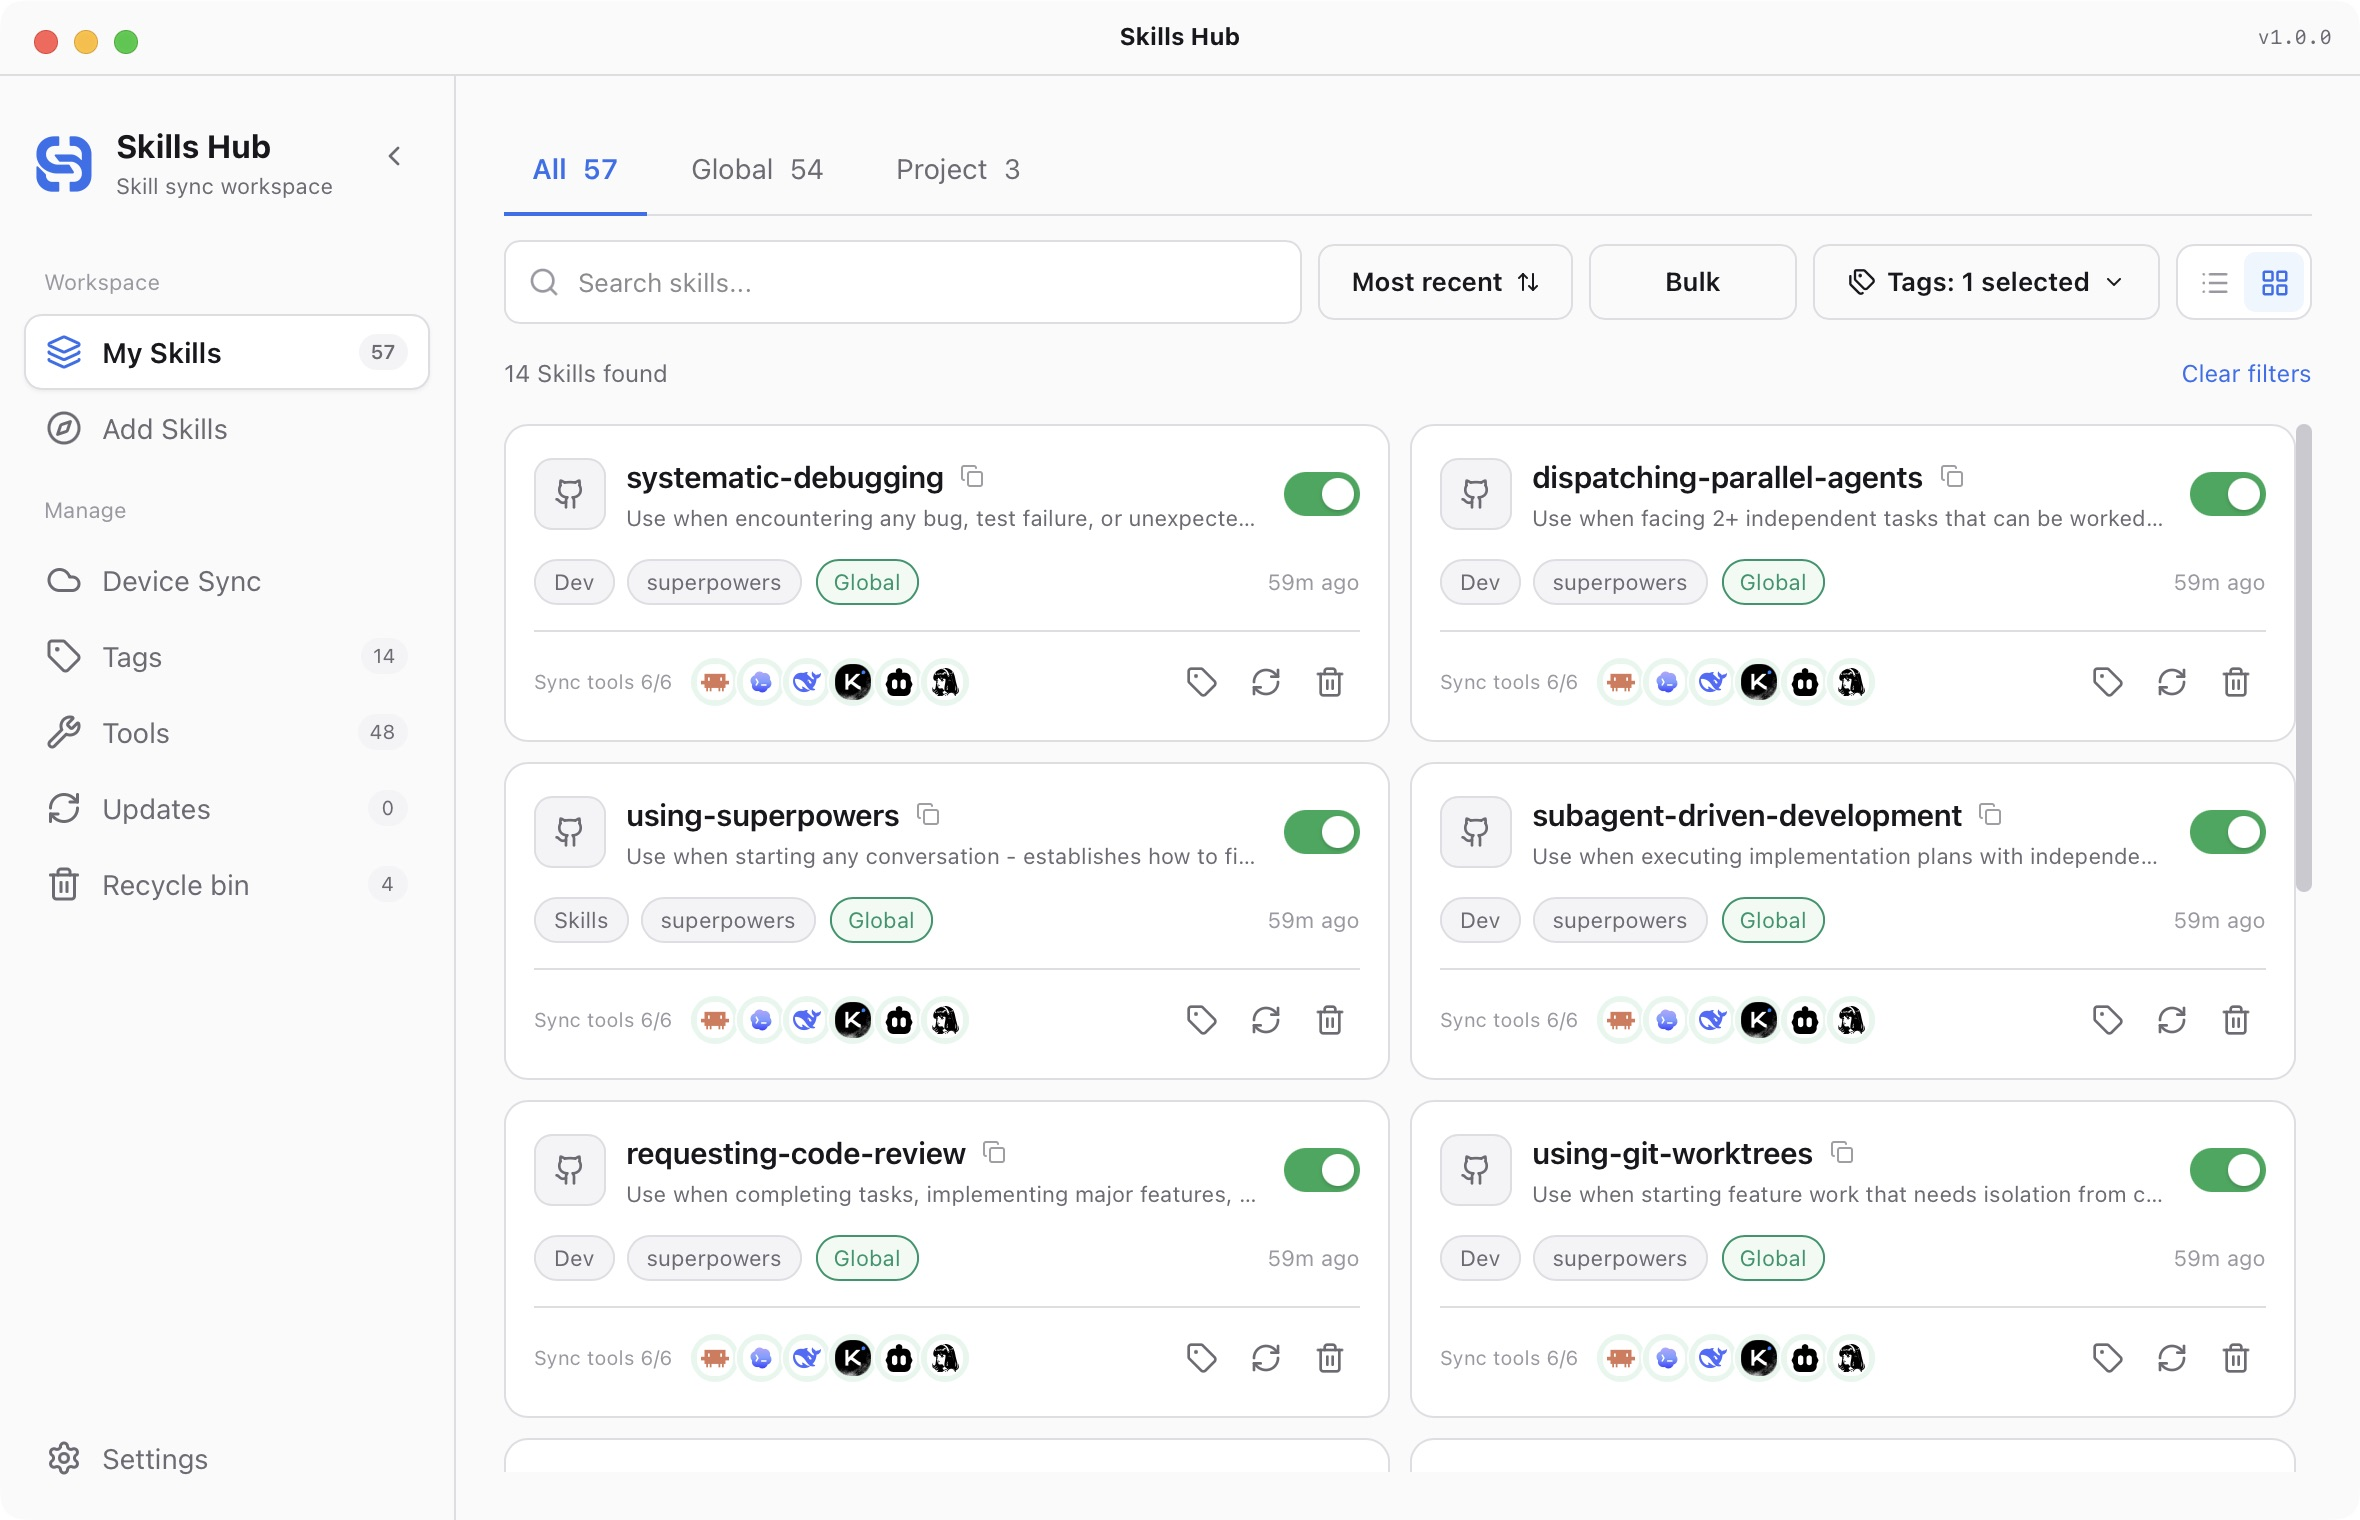Copy the dispatching-parallel-agents skill name
Image resolution: width=2360 pixels, height=1520 pixels.
click(1952, 477)
